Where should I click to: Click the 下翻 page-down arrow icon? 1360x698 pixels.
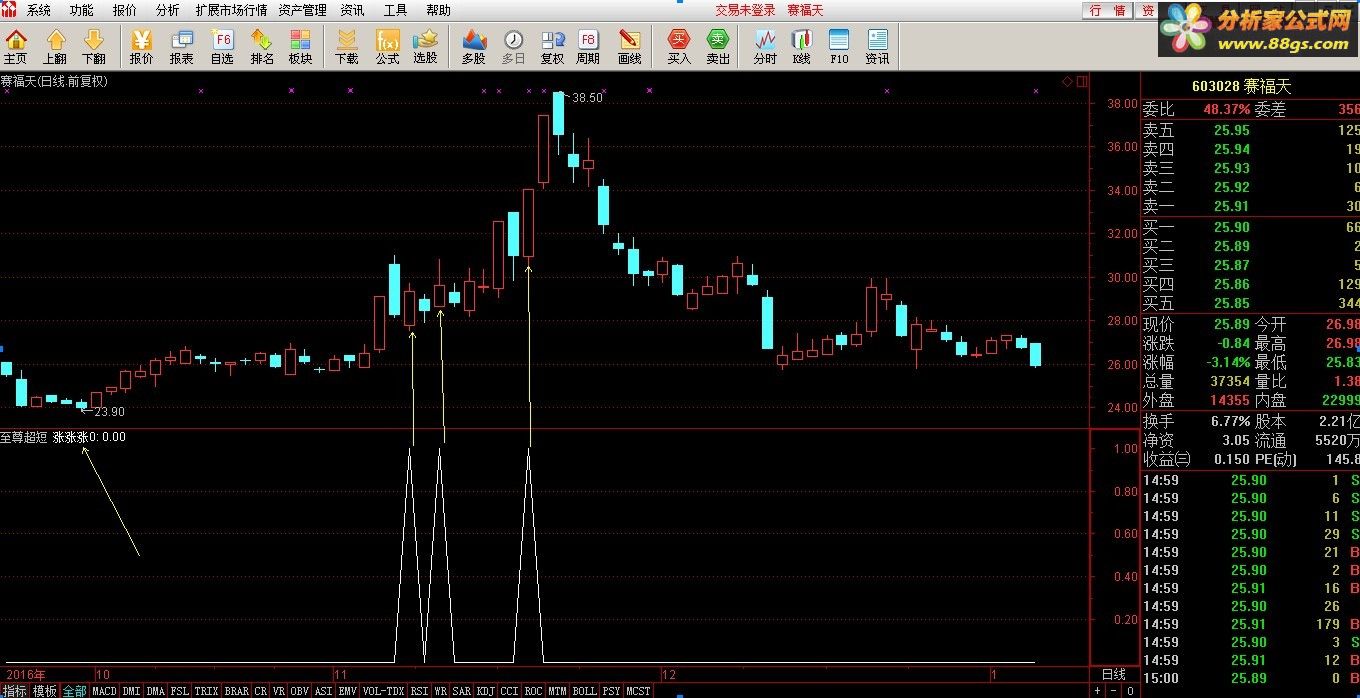point(93,47)
